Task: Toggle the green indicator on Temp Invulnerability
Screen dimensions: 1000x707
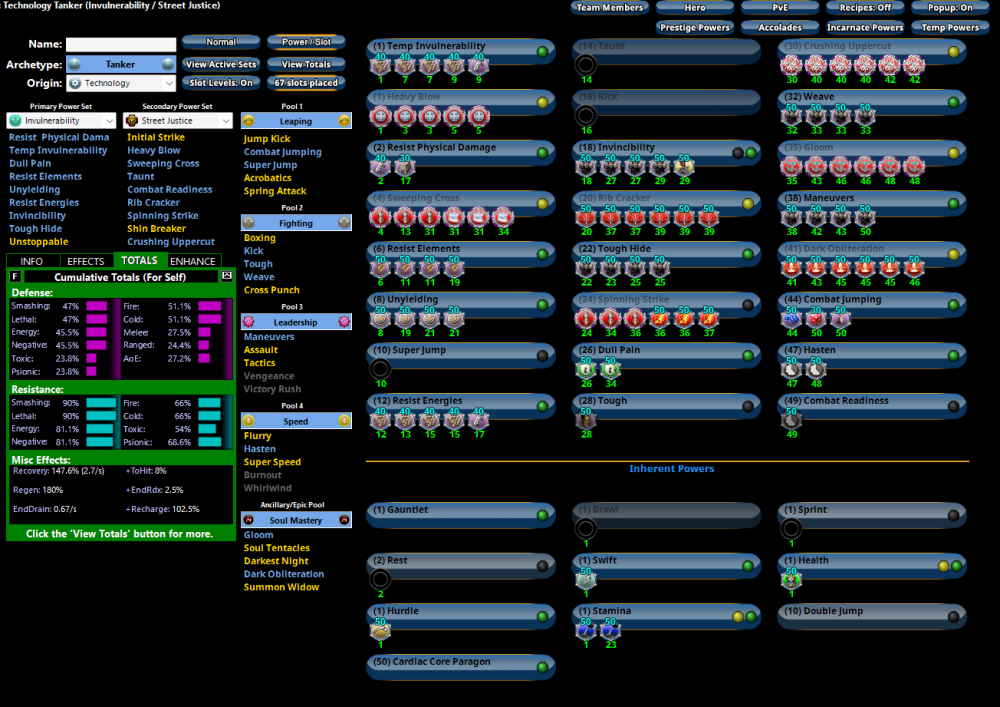Action: (x=542, y=51)
